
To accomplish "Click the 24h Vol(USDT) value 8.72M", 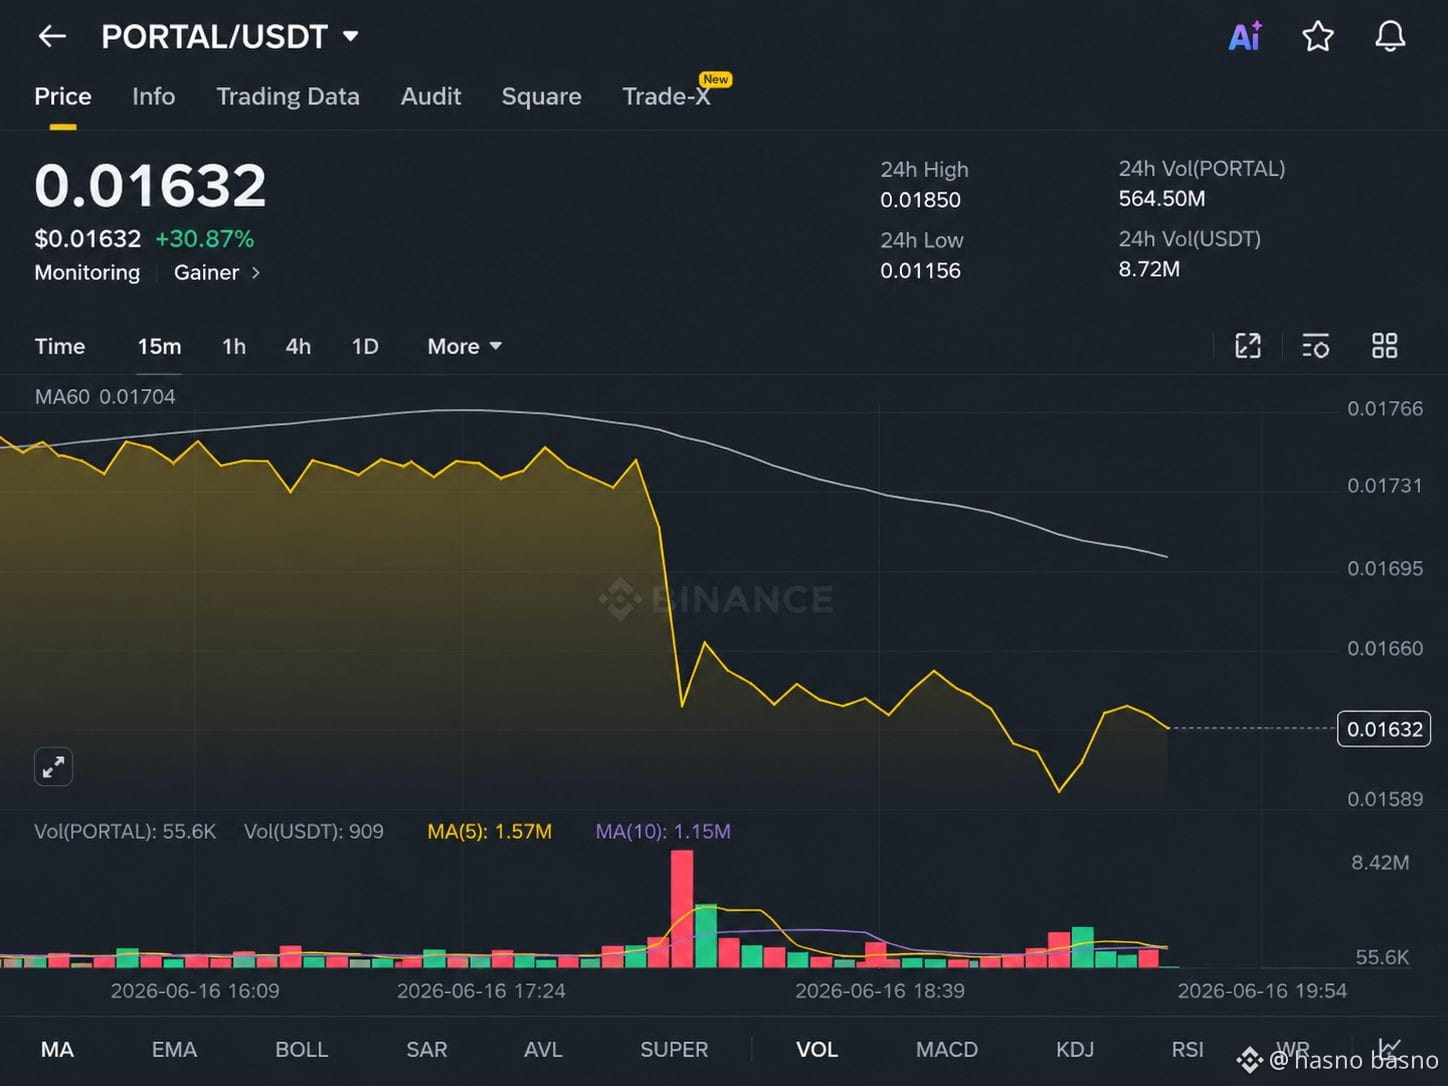I will [x=1149, y=269].
